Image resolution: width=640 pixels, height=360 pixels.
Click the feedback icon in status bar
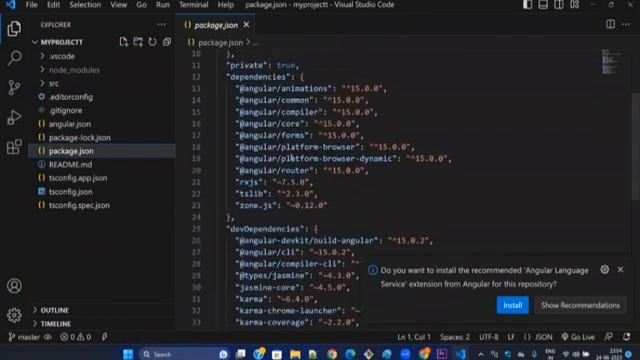[x=609, y=337]
